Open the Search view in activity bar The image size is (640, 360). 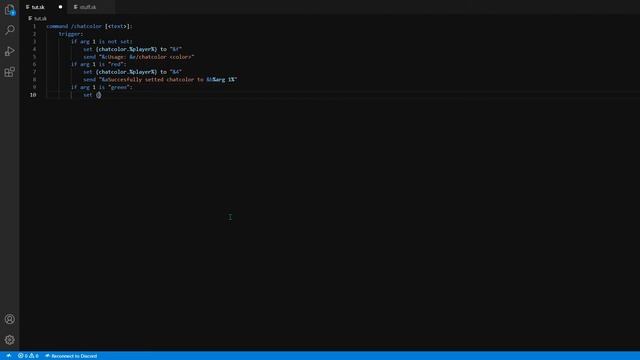coord(9,30)
